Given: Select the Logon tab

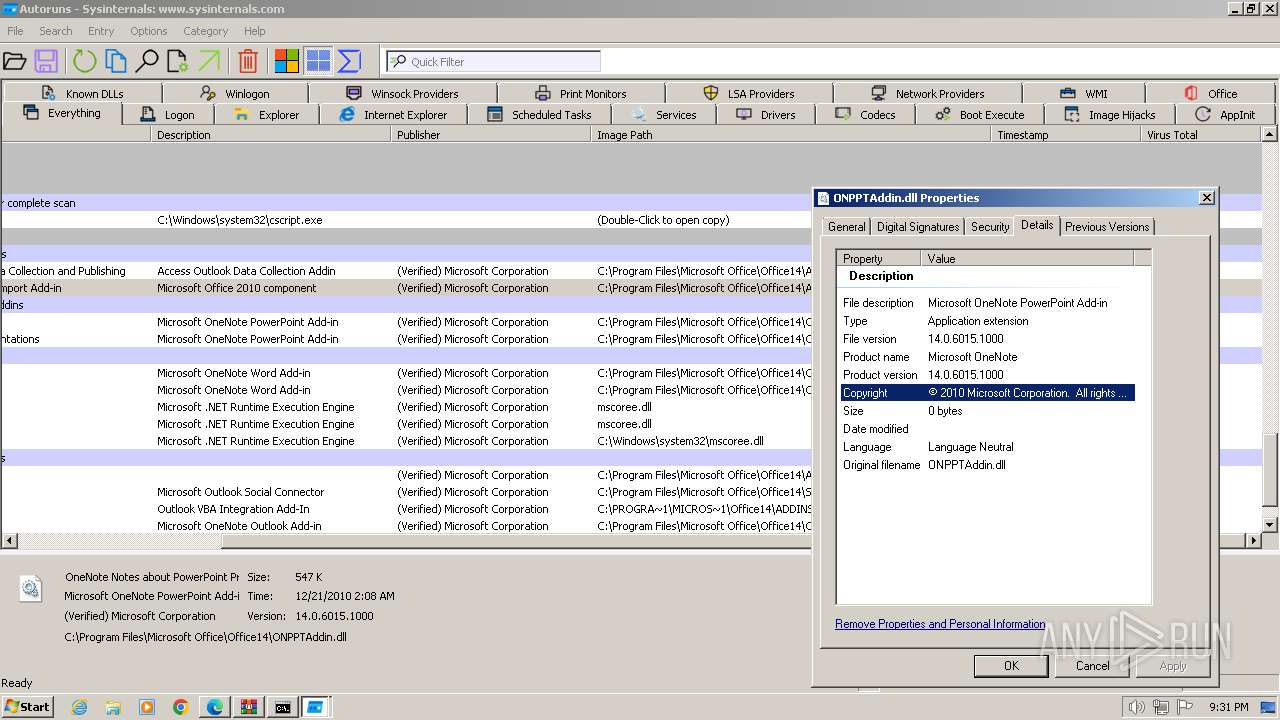Looking at the screenshot, I should point(168,115).
